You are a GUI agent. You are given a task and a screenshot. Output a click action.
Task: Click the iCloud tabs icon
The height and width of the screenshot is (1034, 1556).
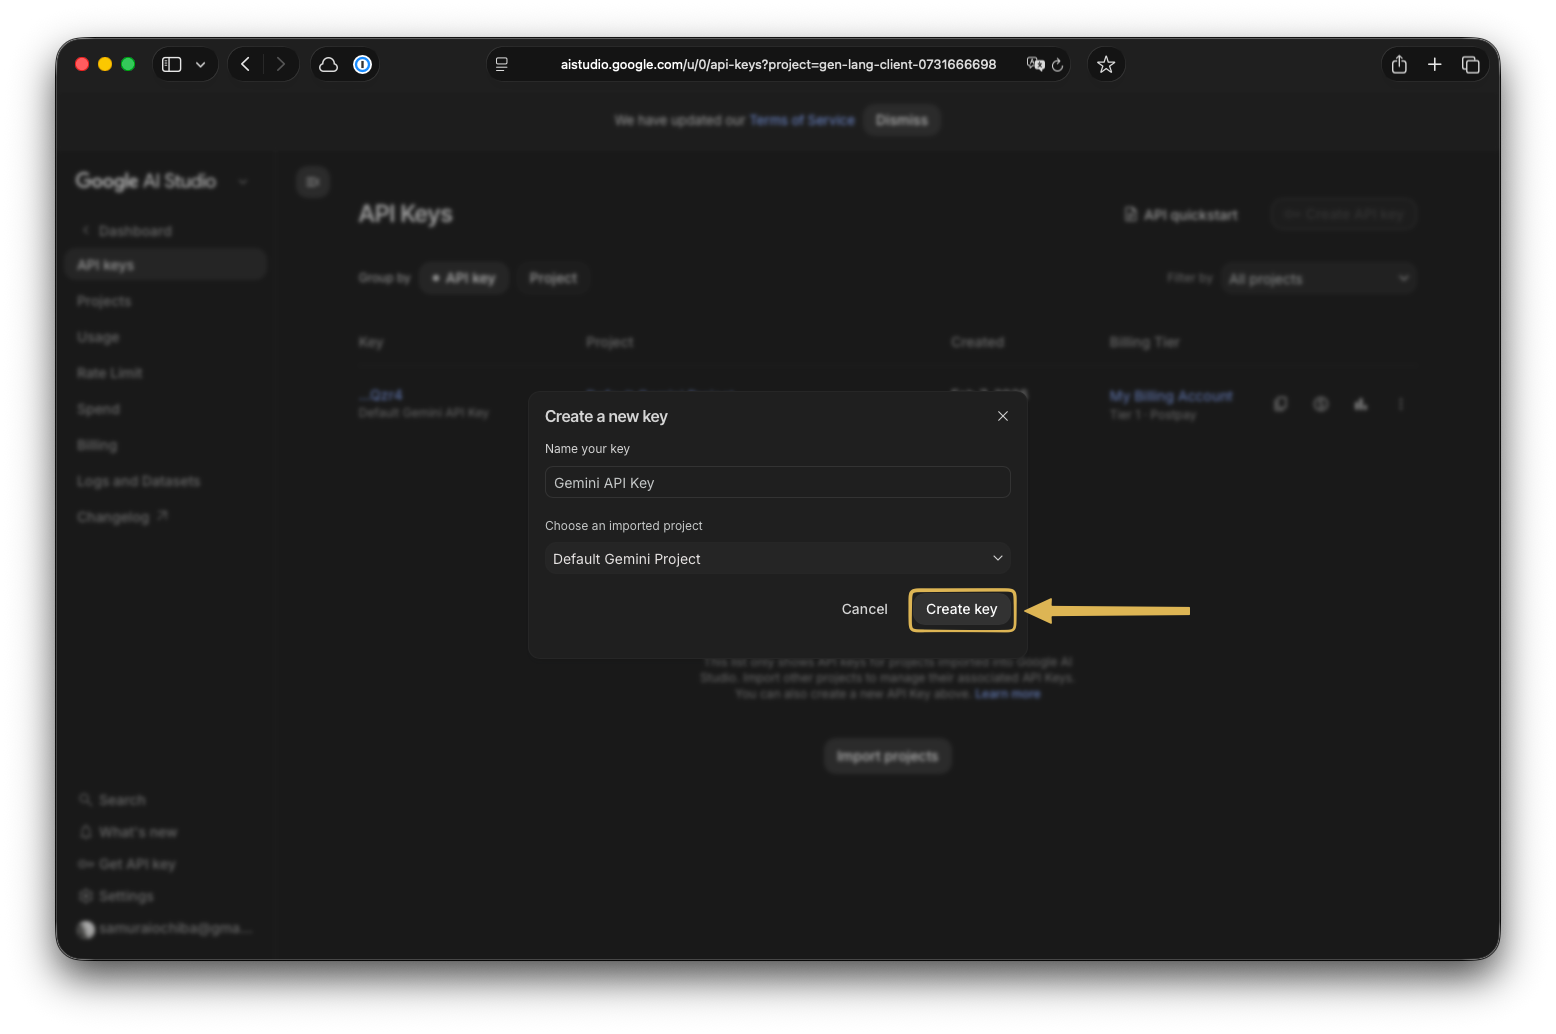328,64
